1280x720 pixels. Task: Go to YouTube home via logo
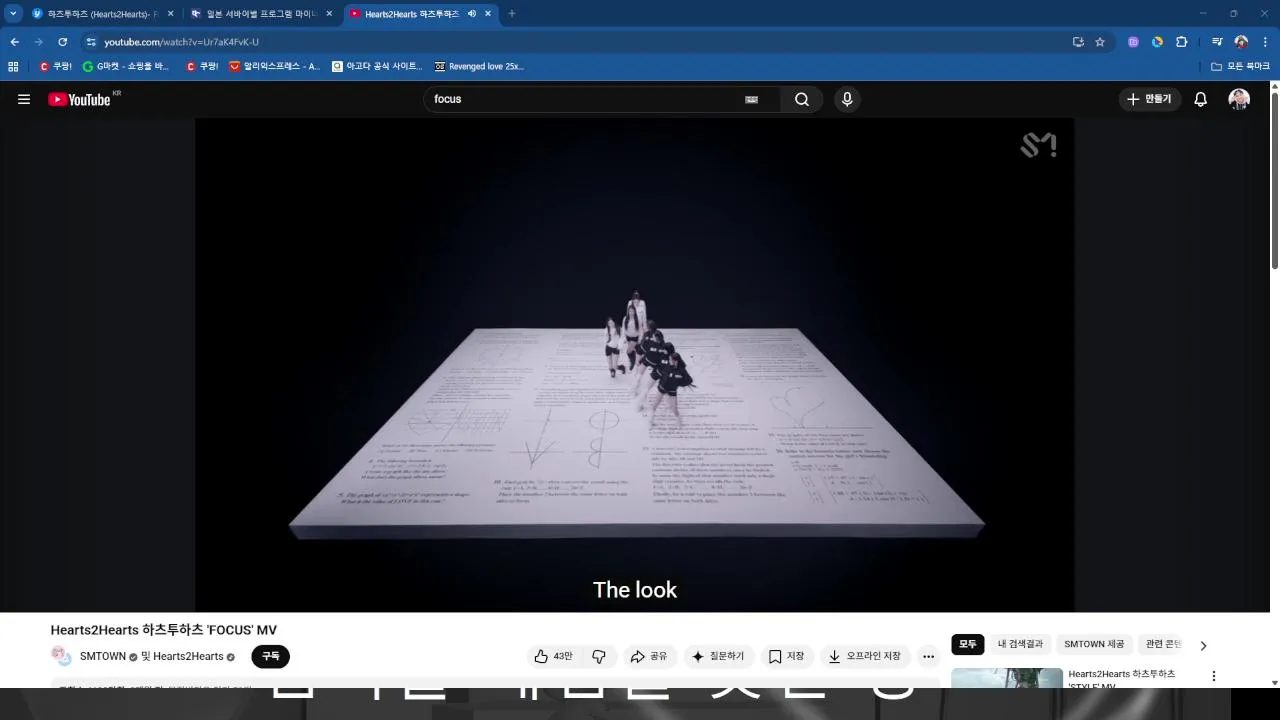click(79, 99)
